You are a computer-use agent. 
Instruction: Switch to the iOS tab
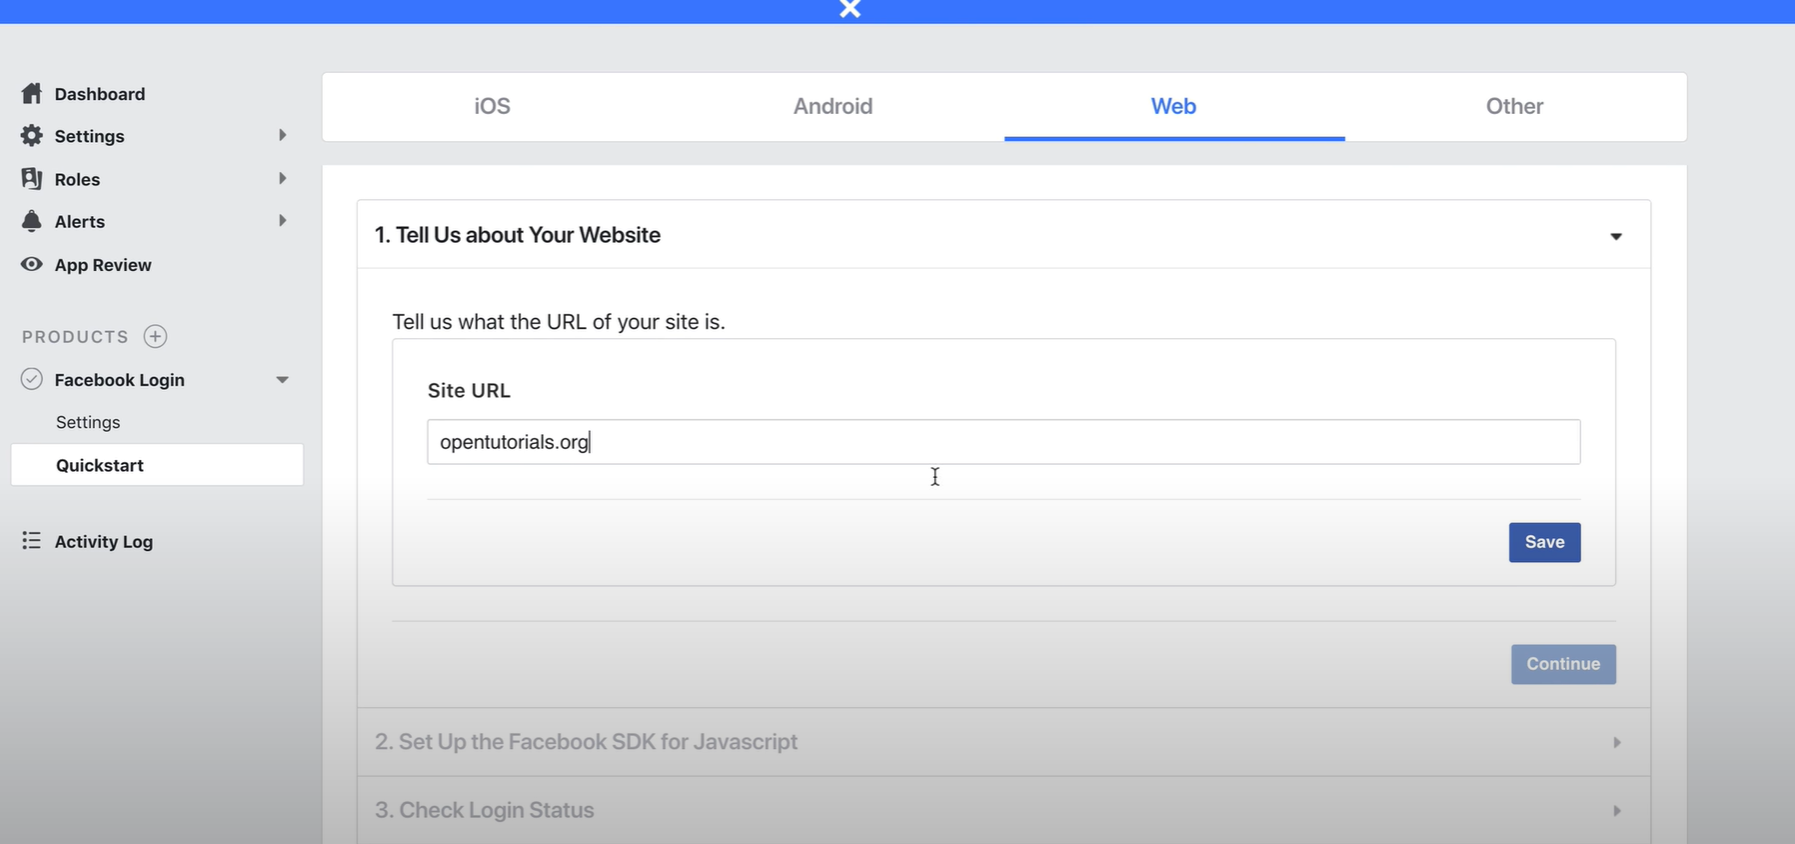coord(492,106)
